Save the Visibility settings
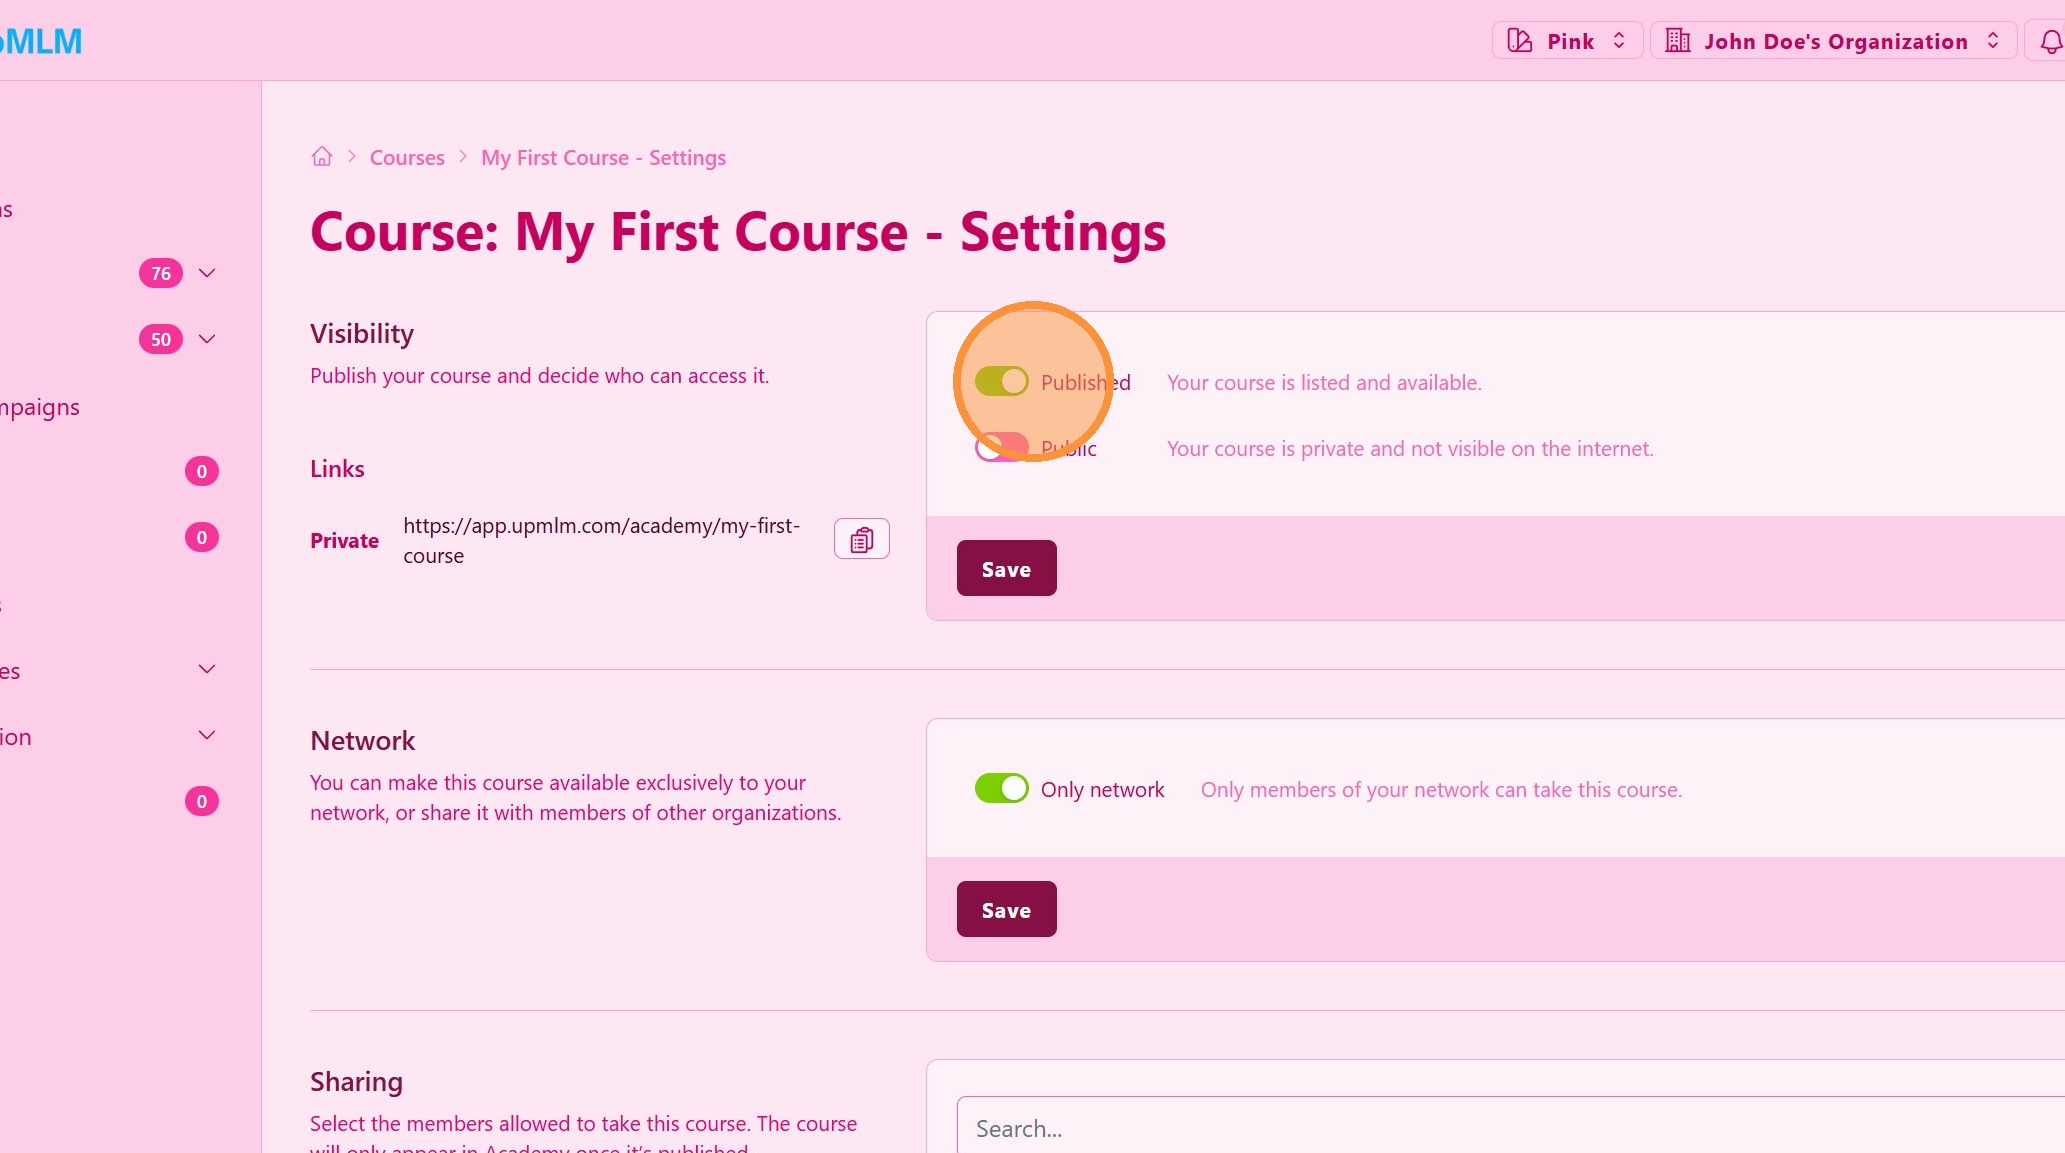2065x1153 pixels. (1006, 568)
